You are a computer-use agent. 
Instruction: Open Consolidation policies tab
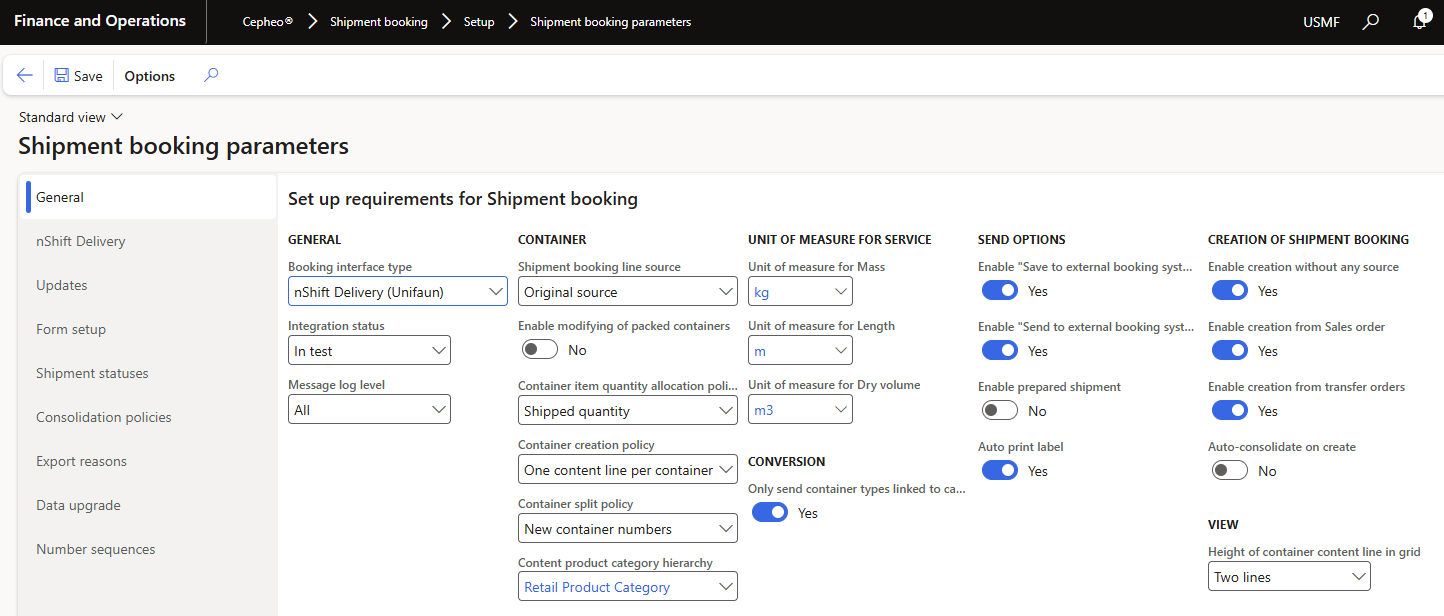pyautogui.click(x=104, y=417)
